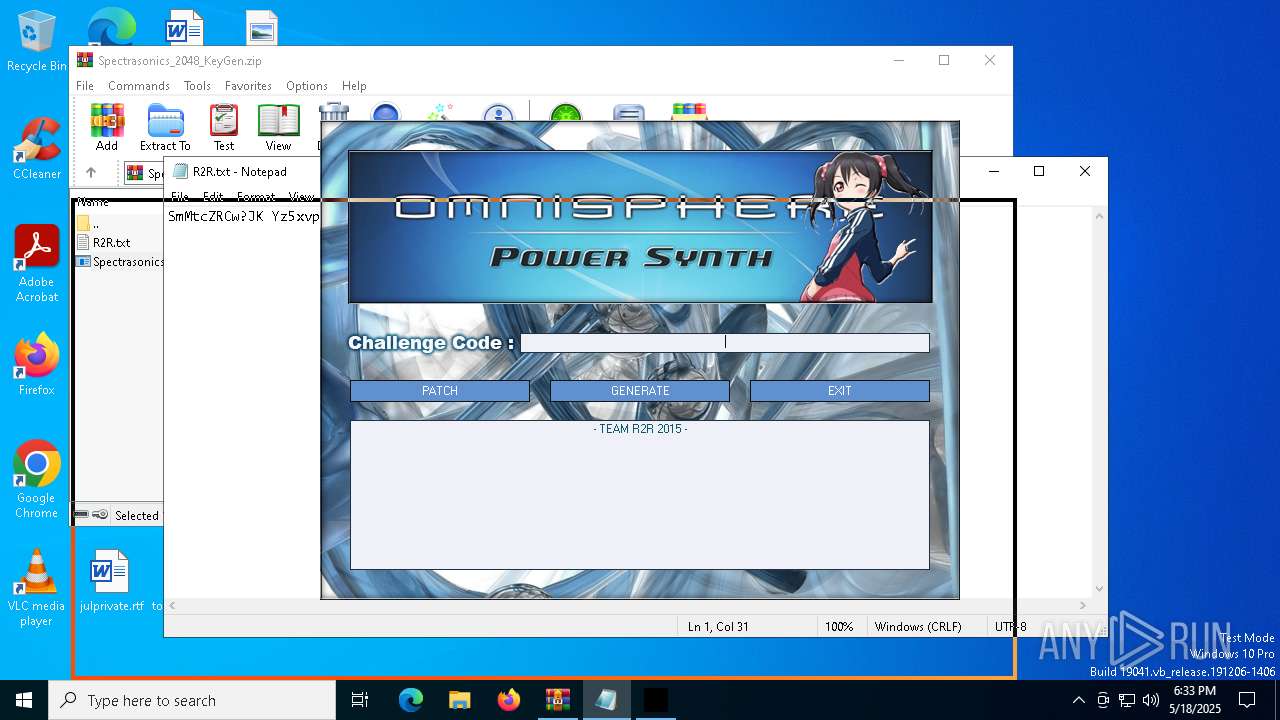Click the volume icon in system tray
The width and height of the screenshot is (1280, 720).
[x=1151, y=700]
